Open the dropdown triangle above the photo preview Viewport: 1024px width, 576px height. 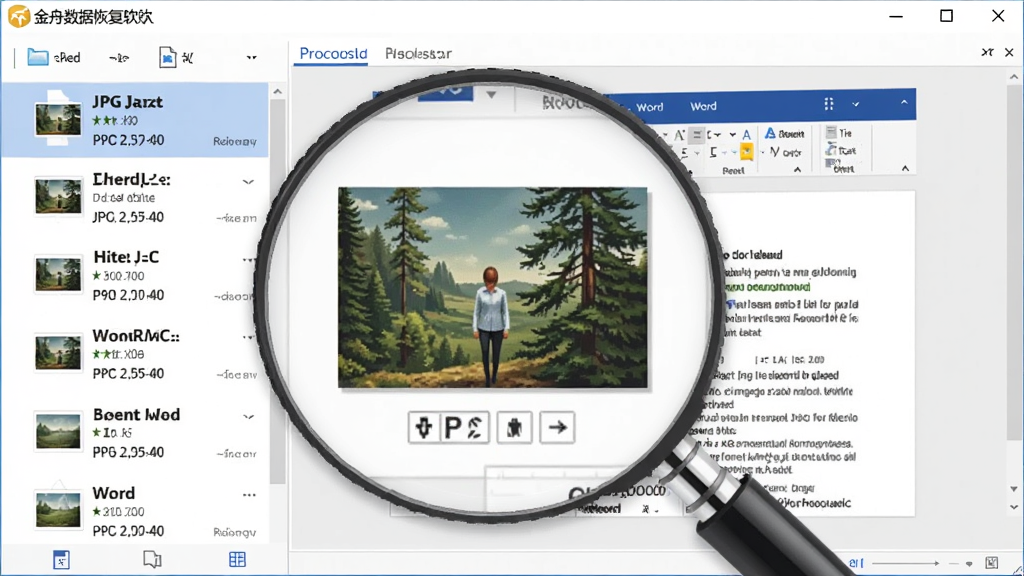(x=491, y=95)
